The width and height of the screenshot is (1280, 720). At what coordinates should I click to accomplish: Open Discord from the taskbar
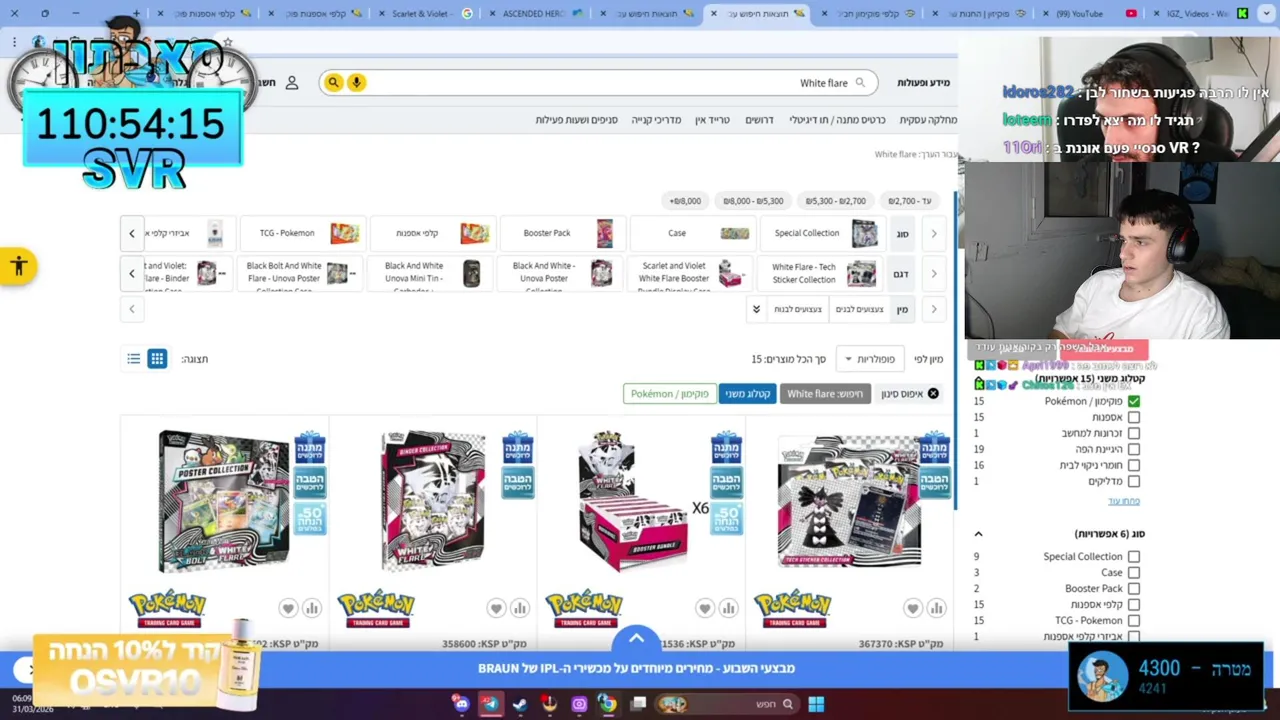click(461, 704)
